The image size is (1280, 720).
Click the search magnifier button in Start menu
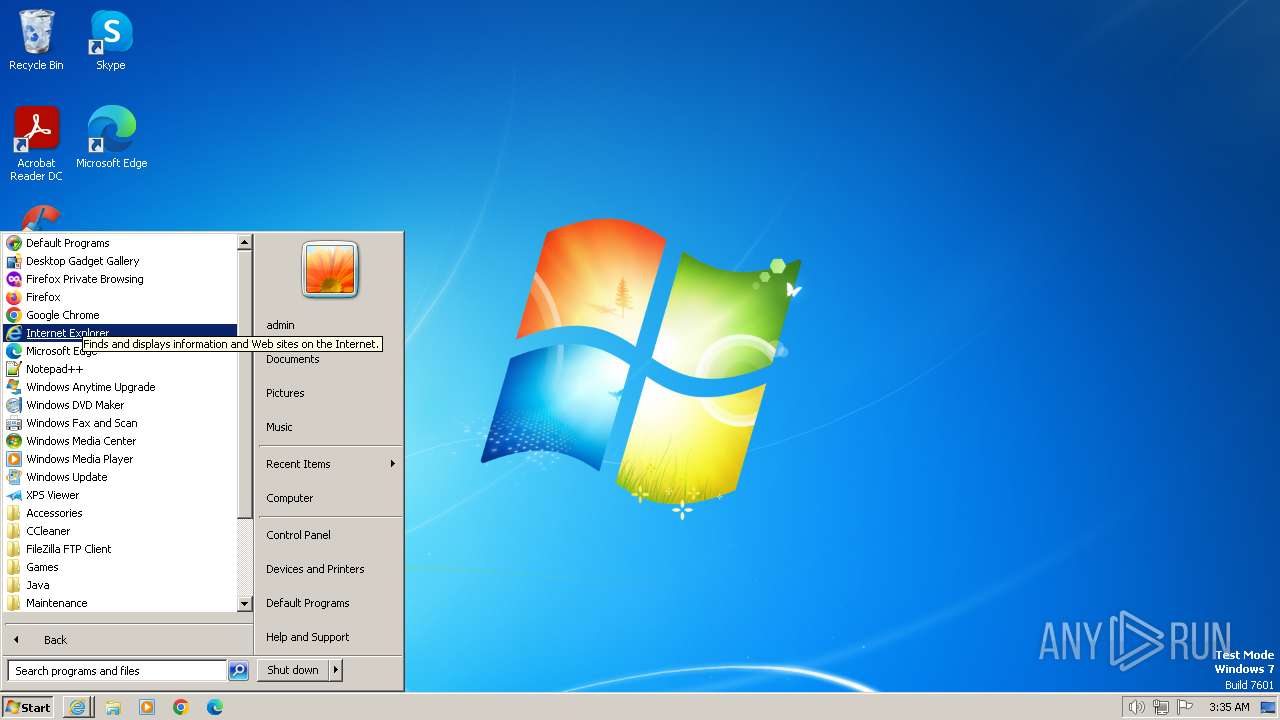238,671
